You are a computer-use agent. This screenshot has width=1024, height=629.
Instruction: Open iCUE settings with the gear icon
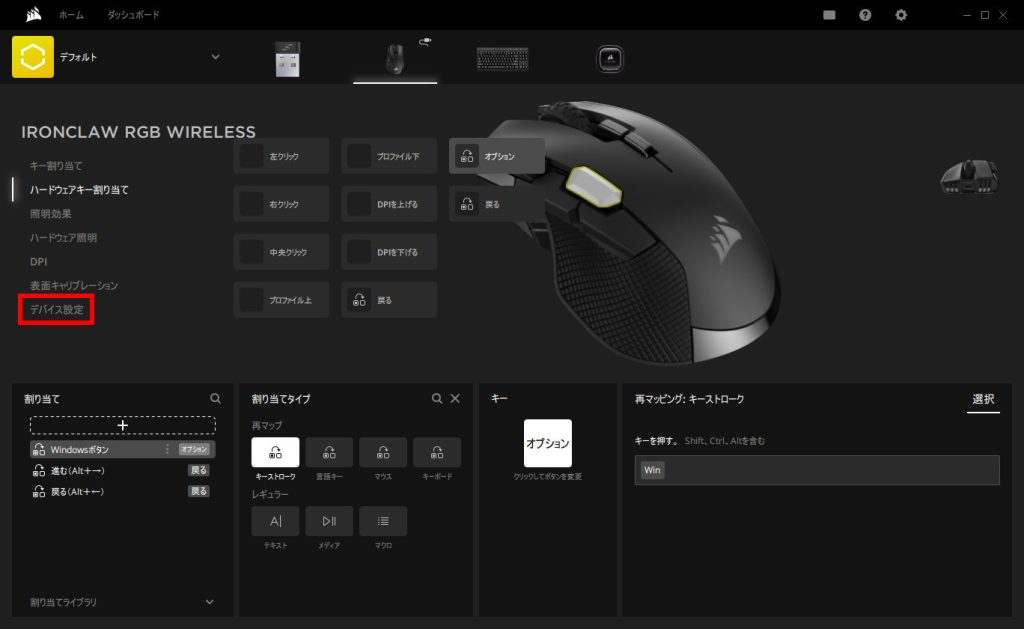901,15
